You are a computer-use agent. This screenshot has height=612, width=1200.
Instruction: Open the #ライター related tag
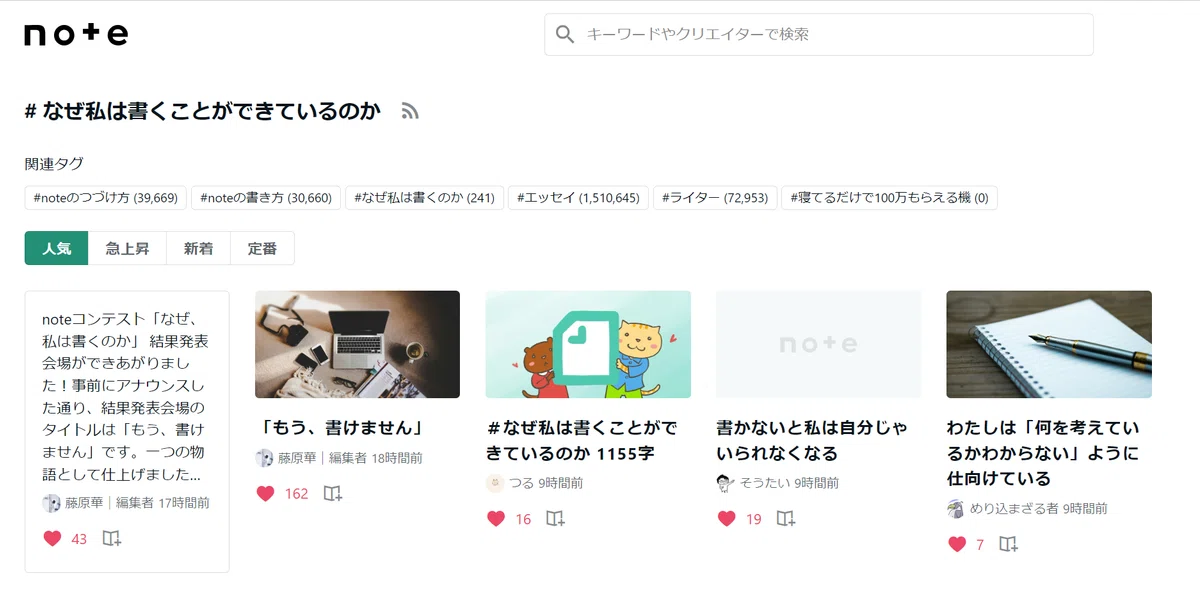715,198
